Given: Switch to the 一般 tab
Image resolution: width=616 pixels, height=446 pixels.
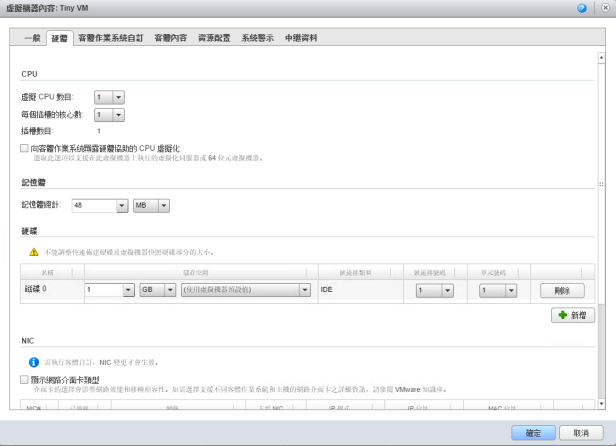Looking at the screenshot, I should (32, 38).
